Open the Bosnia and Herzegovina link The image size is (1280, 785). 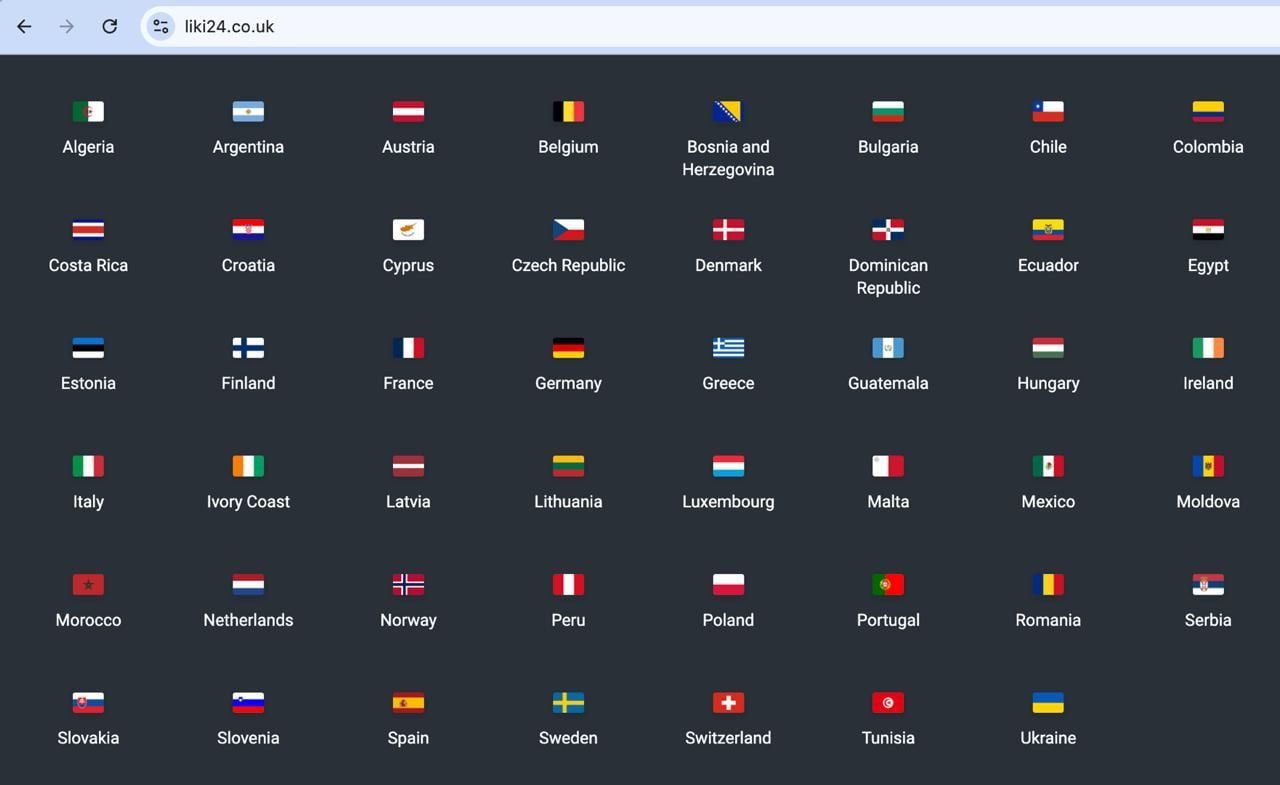click(x=728, y=158)
